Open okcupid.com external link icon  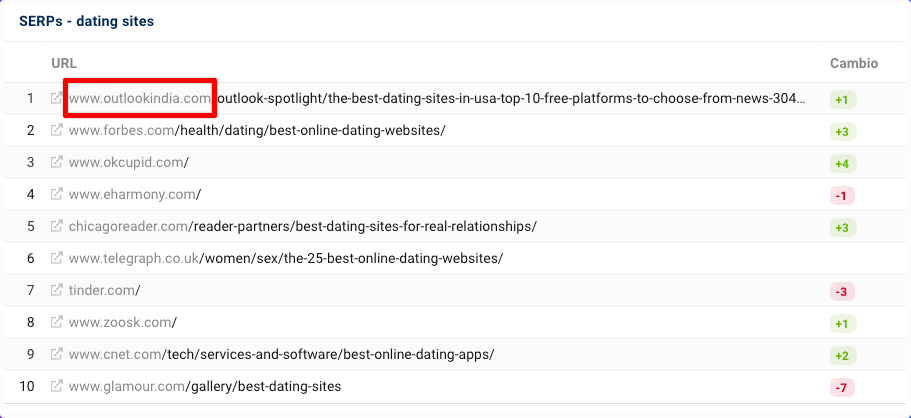click(x=57, y=162)
